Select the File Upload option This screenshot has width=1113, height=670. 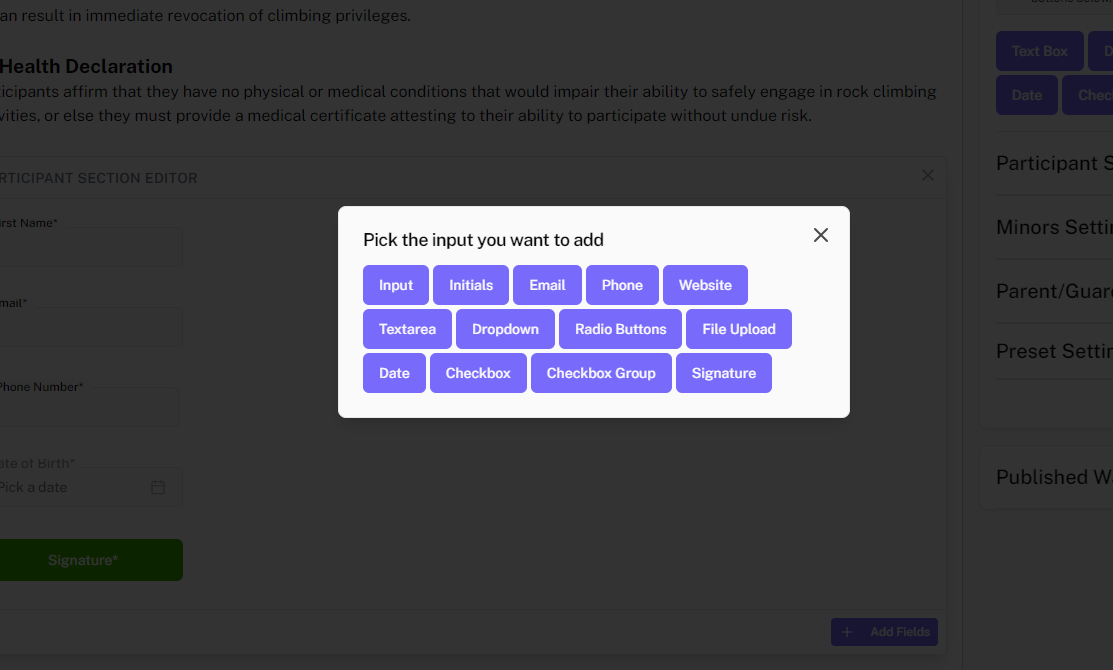tap(739, 329)
